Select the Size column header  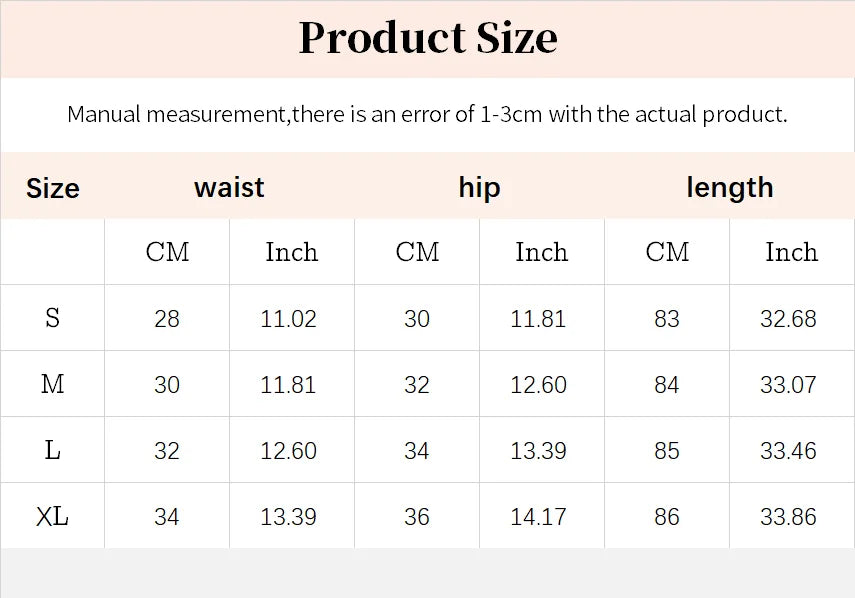(x=52, y=188)
